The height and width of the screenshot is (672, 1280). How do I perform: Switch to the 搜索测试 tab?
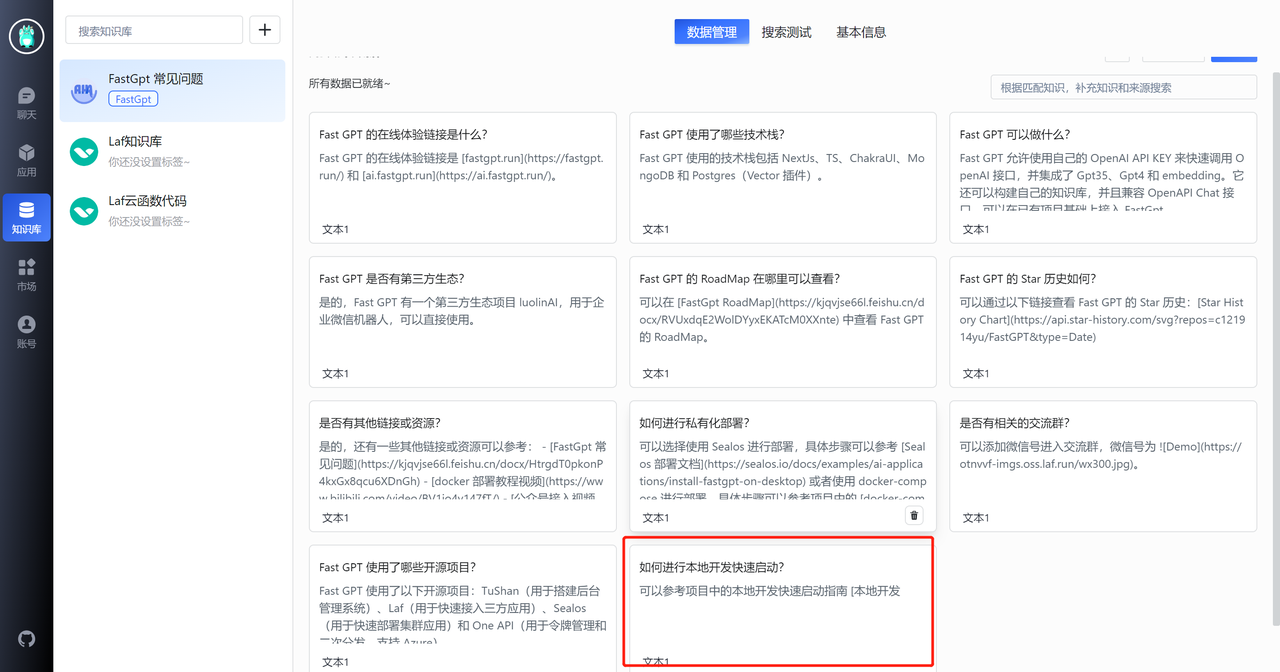coord(786,32)
